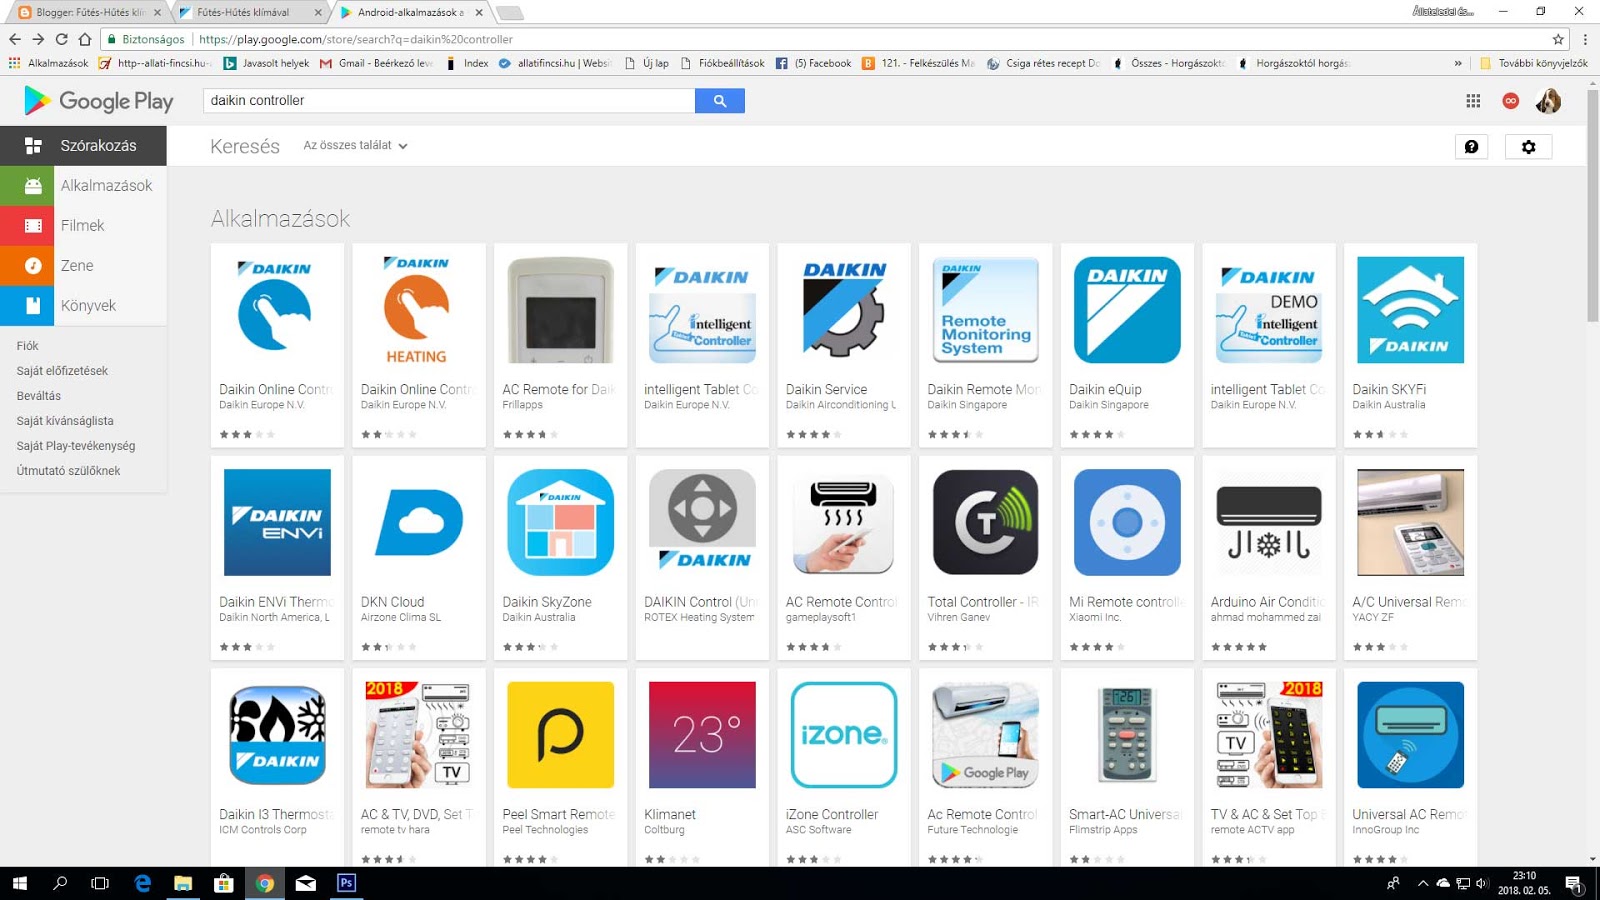Click the Google Play logo
1600x900 pixels.
tap(99, 101)
